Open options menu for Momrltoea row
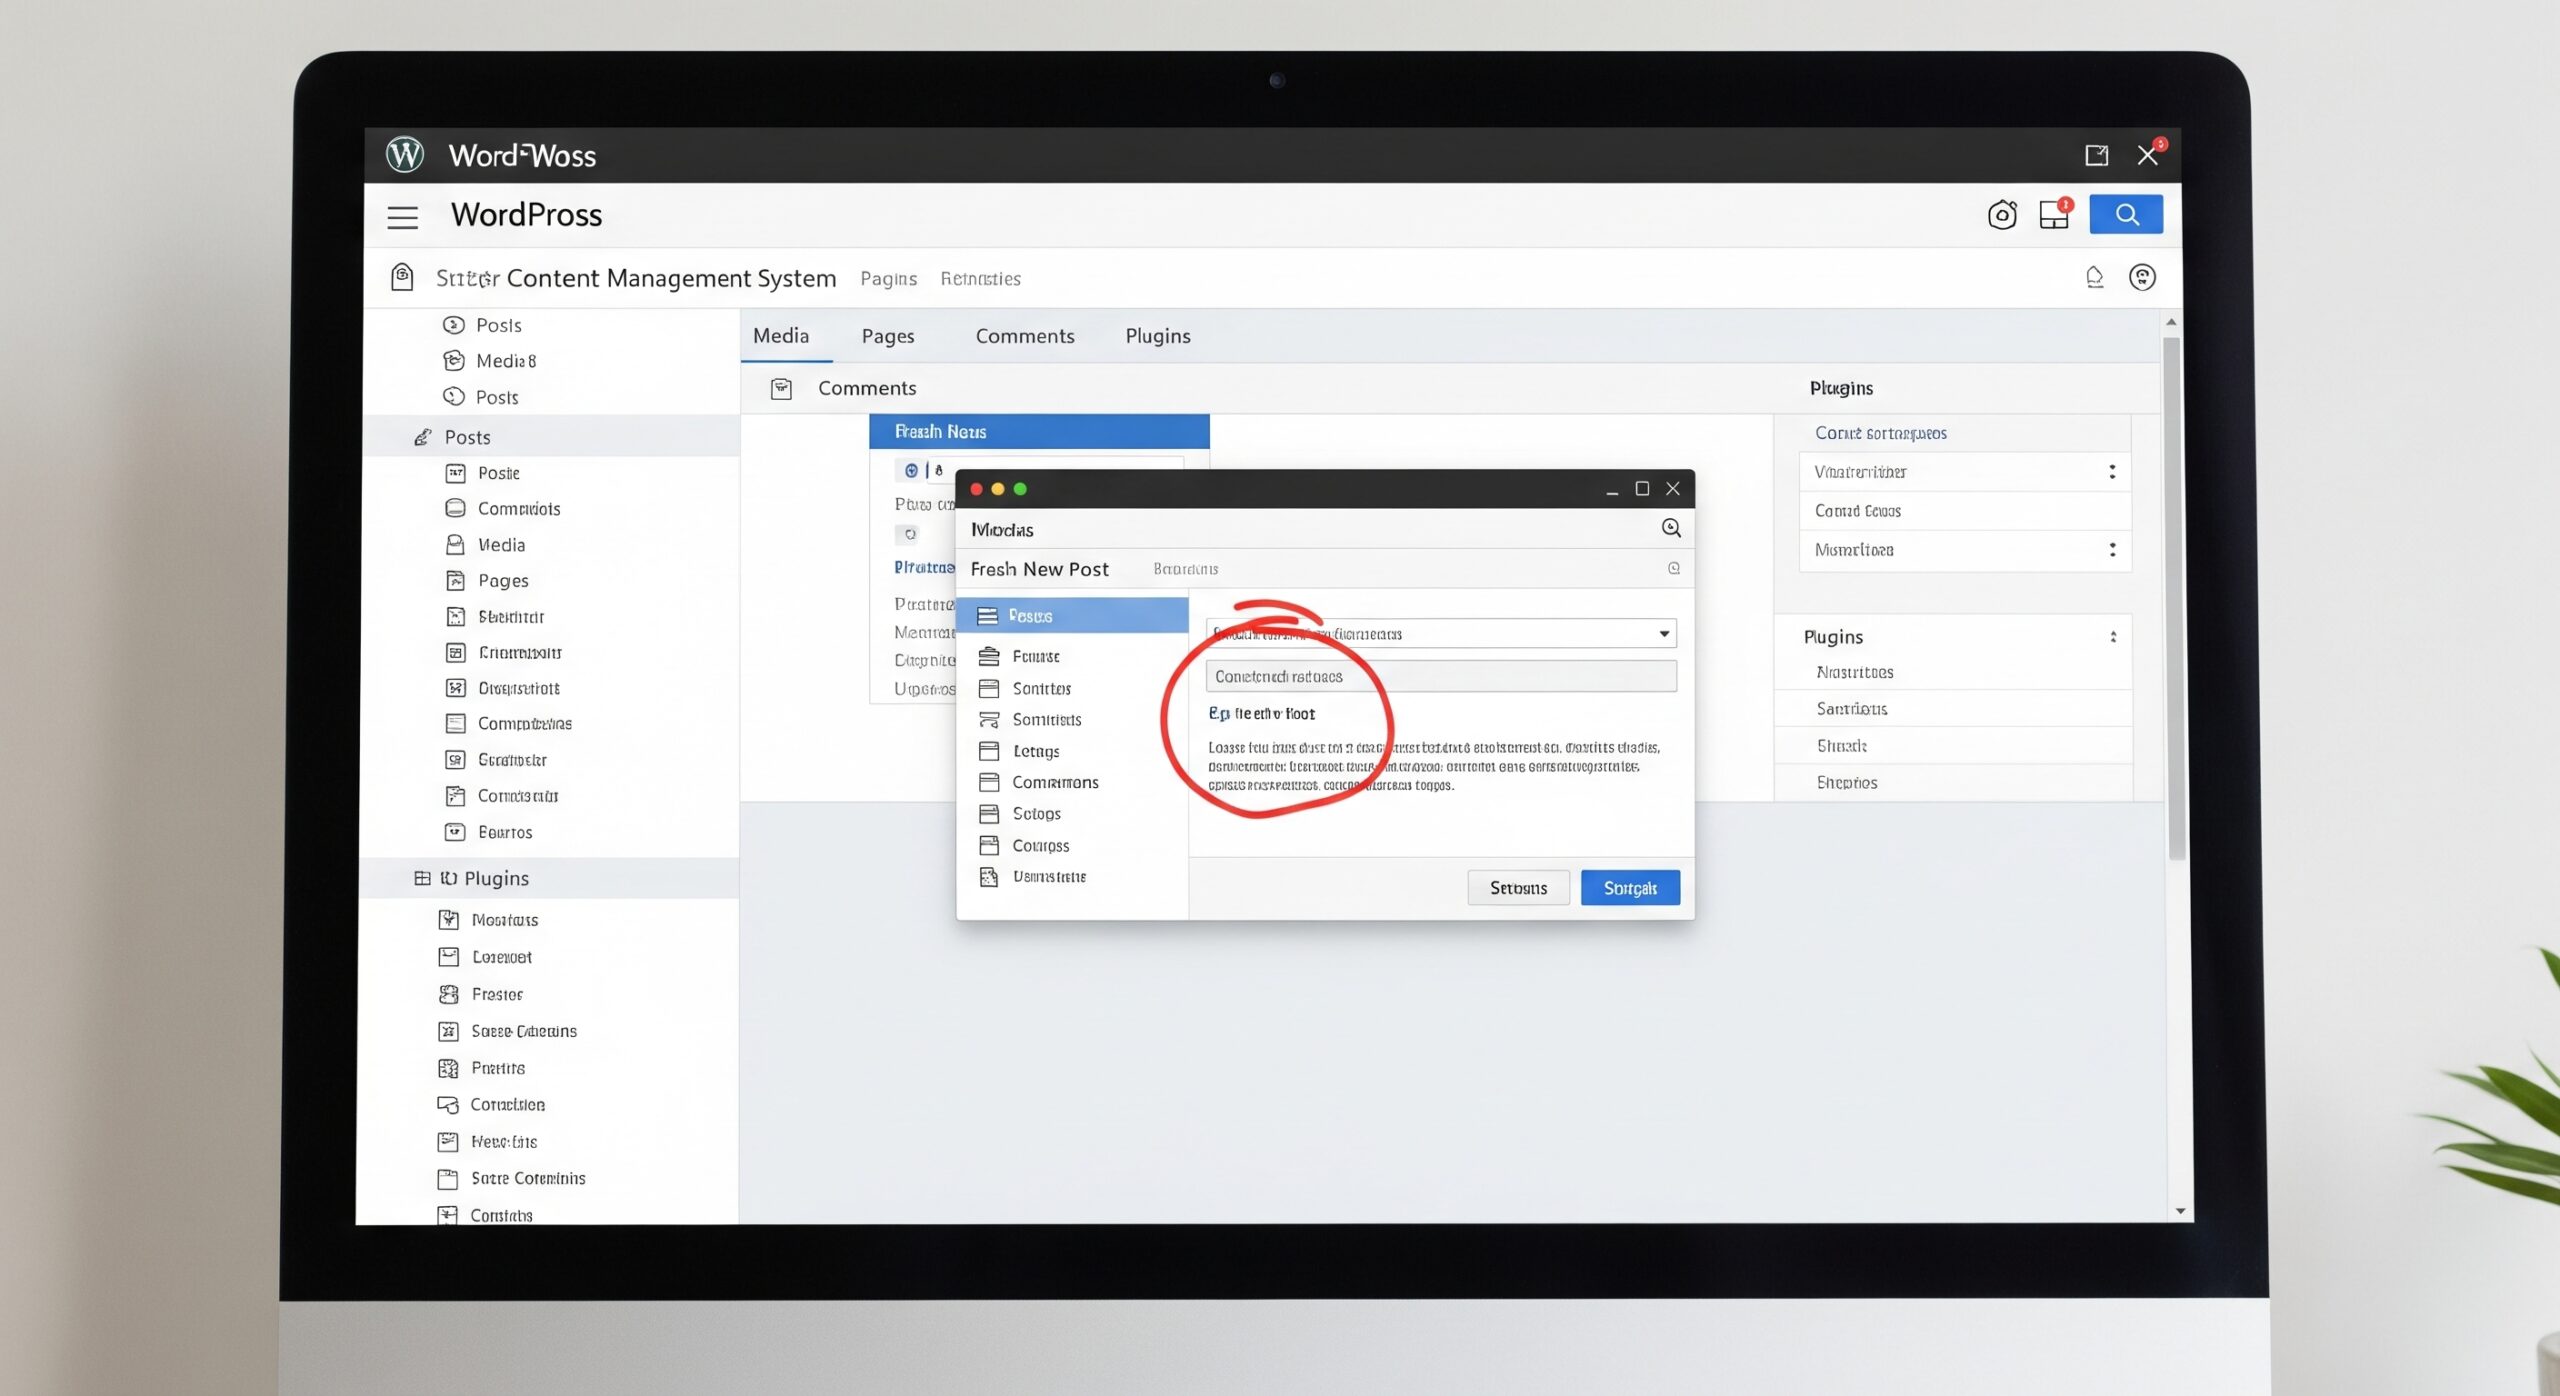2560x1396 pixels. coord(2112,549)
